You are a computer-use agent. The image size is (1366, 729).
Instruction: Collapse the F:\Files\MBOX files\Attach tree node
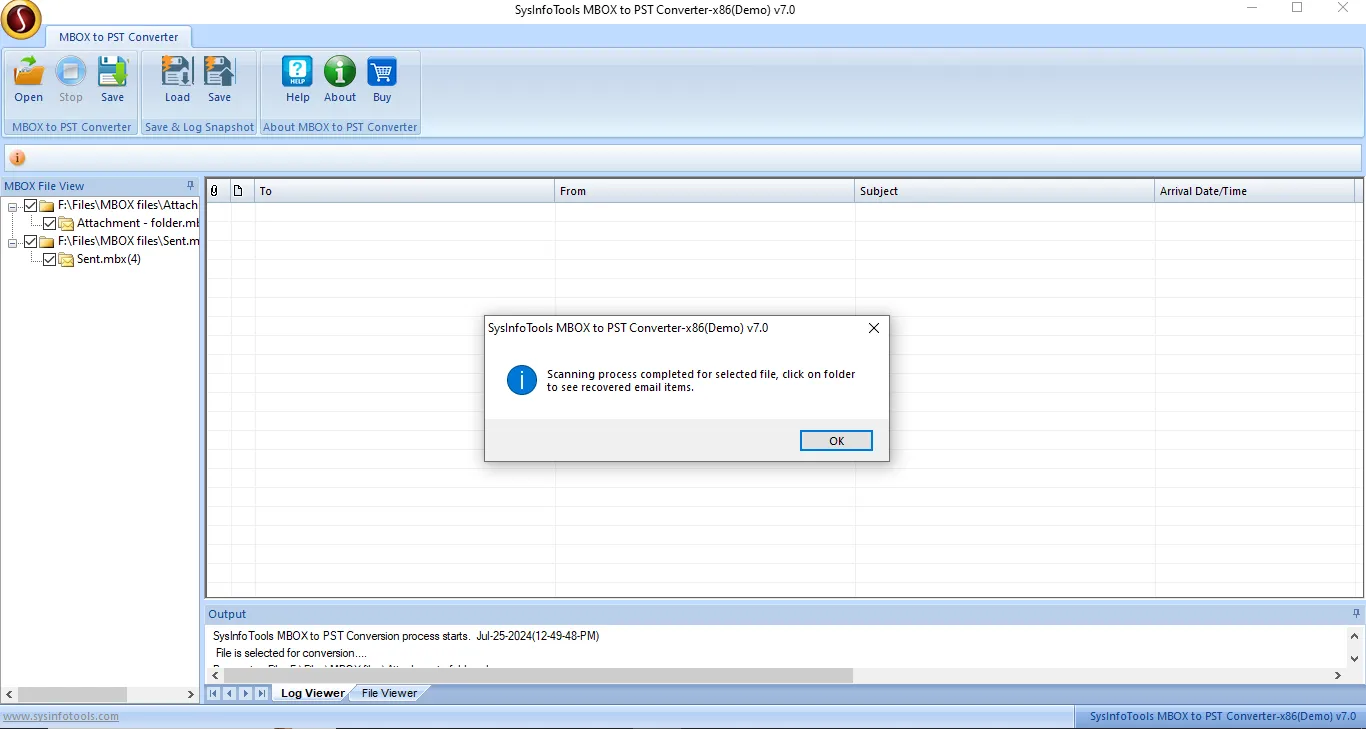(13, 205)
